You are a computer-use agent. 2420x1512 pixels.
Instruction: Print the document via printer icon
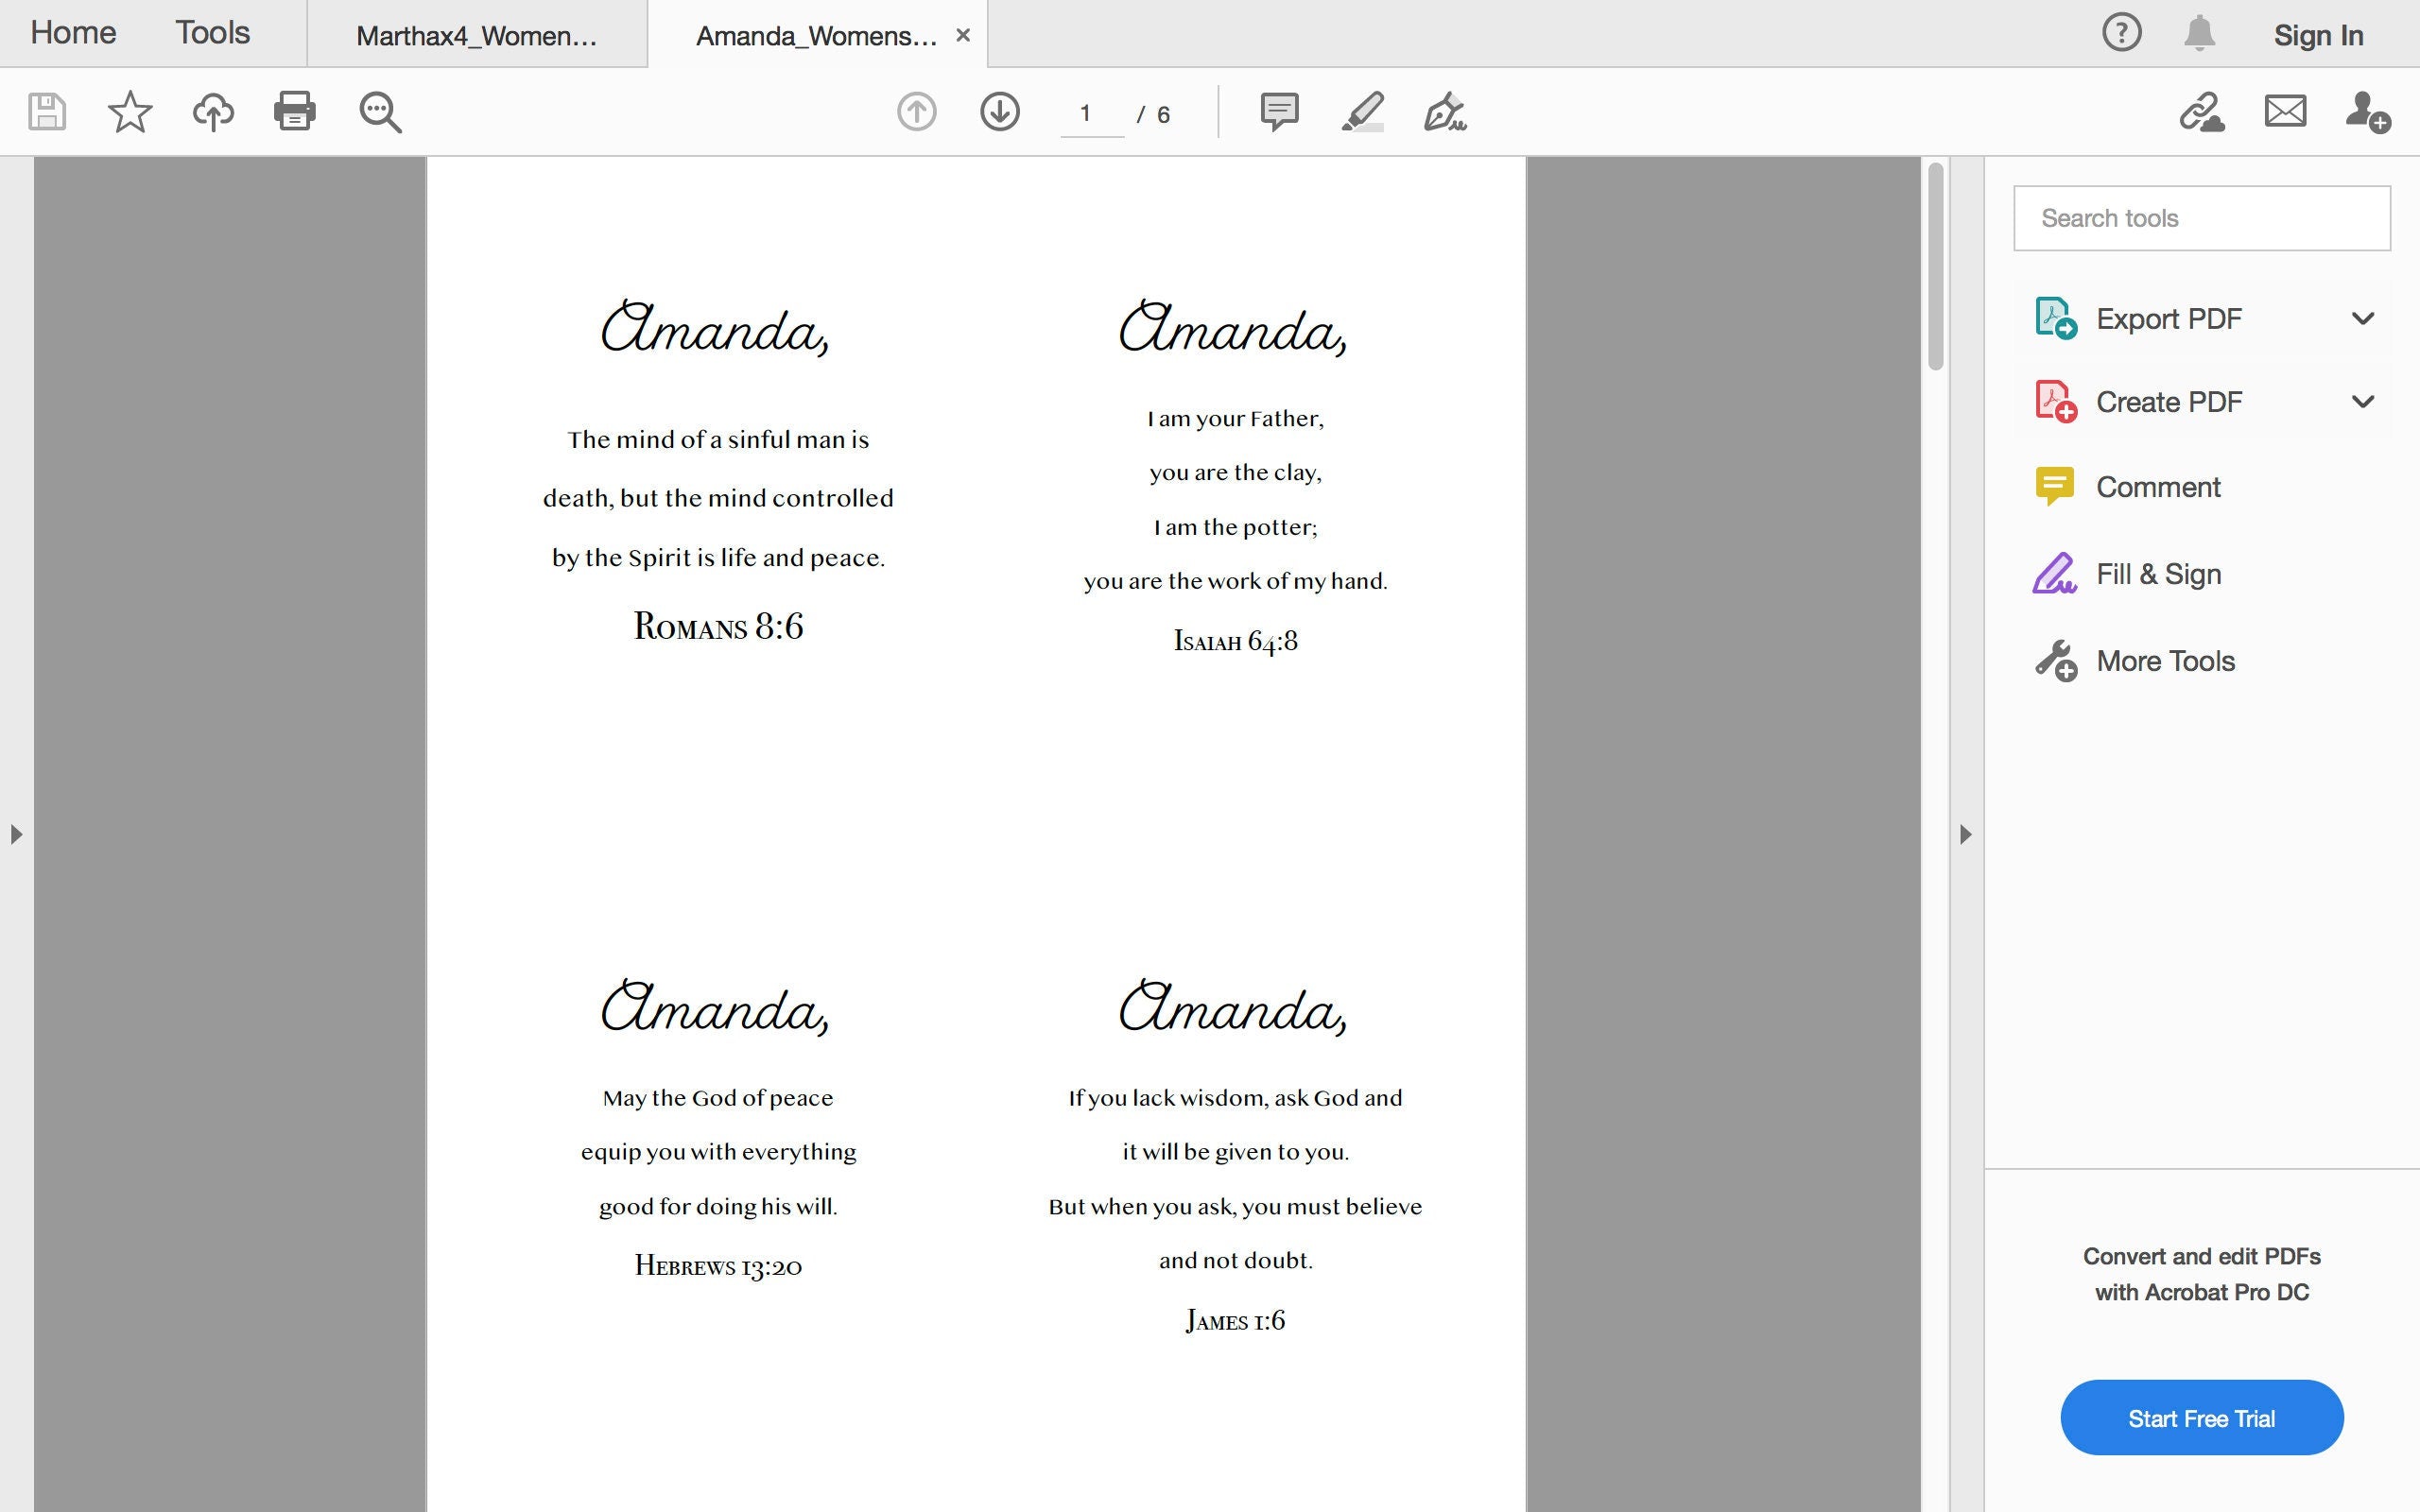pos(295,111)
